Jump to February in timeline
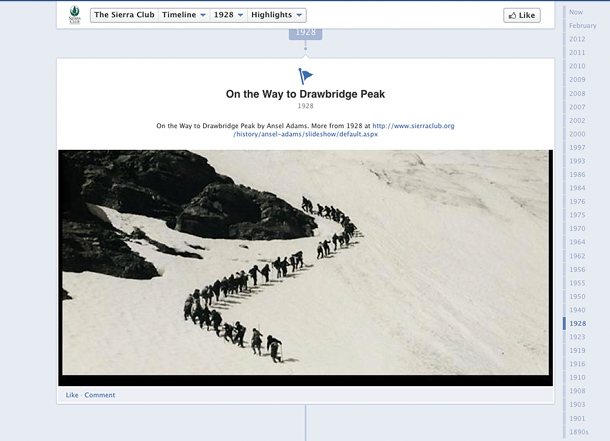Screen dimensions: 610x441 (582, 26)
